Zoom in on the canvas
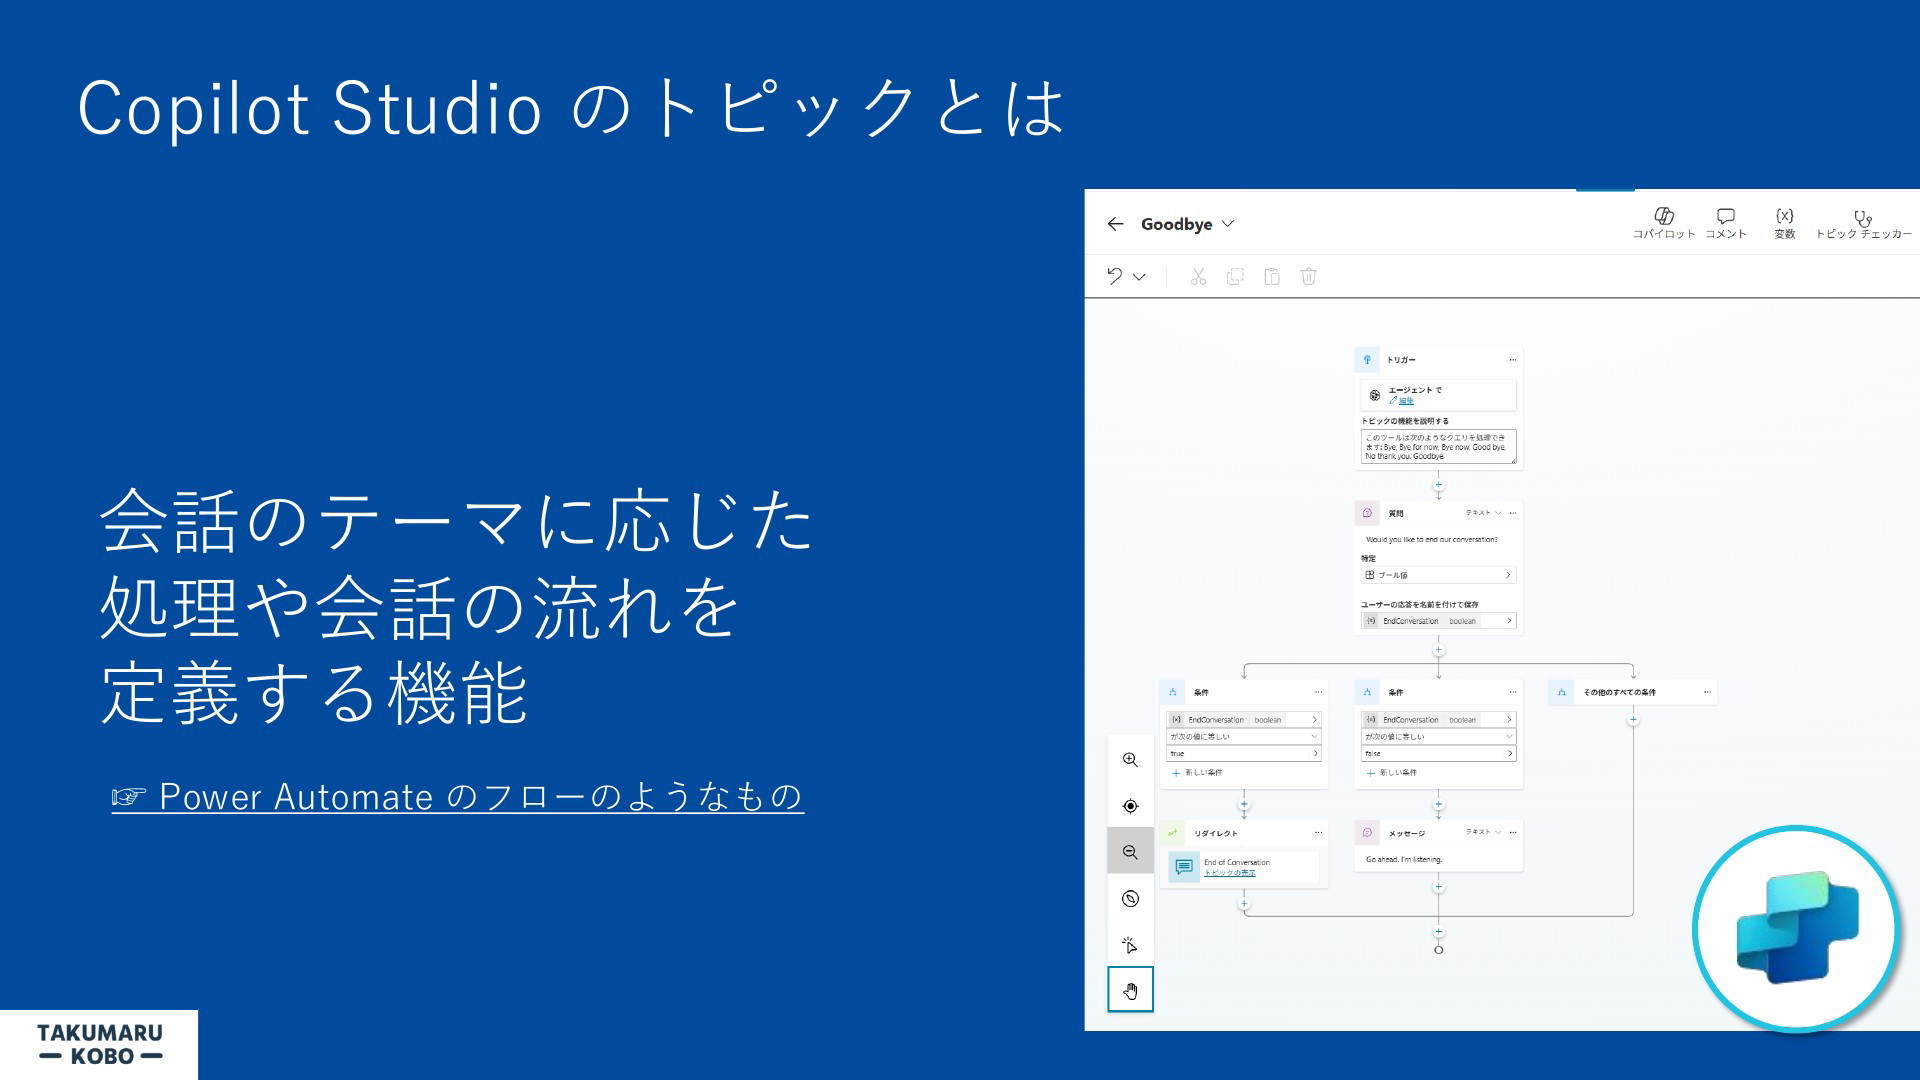 [1130, 760]
